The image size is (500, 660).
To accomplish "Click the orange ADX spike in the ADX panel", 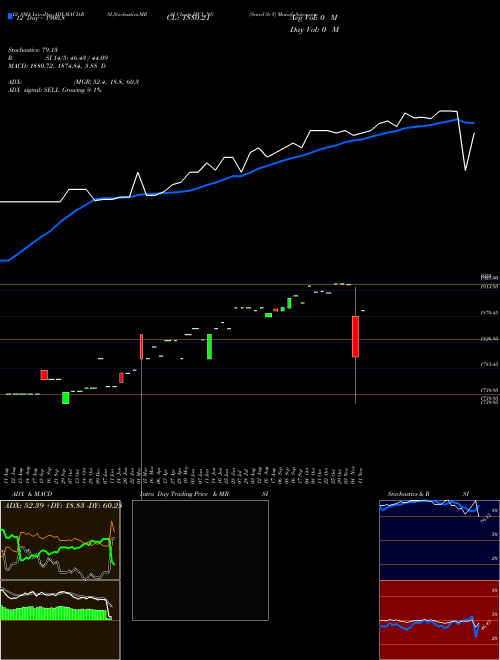I will [112, 524].
